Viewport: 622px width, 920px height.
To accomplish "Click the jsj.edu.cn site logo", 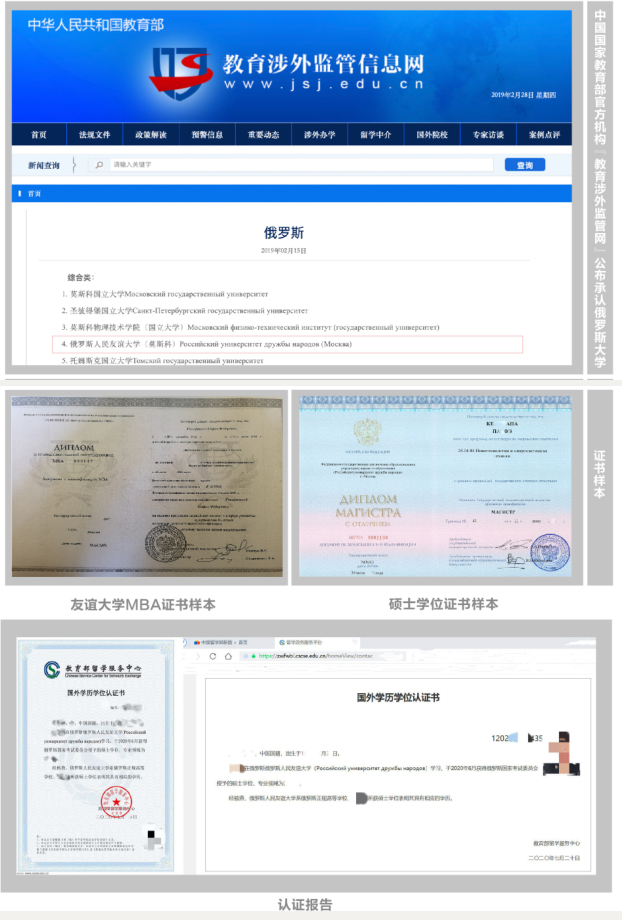I will tap(181, 73).
